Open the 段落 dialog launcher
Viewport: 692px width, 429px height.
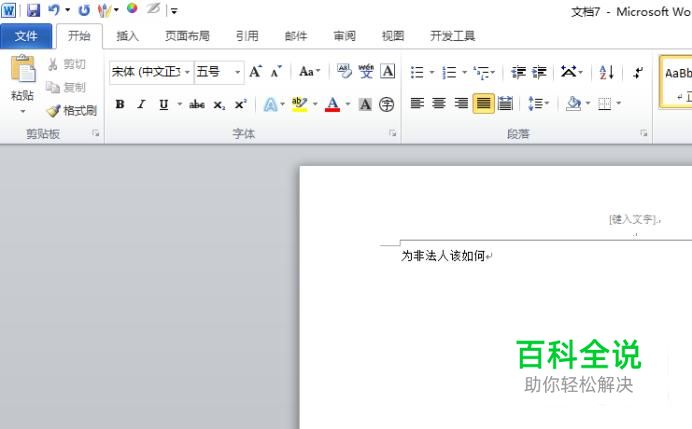click(x=643, y=133)
